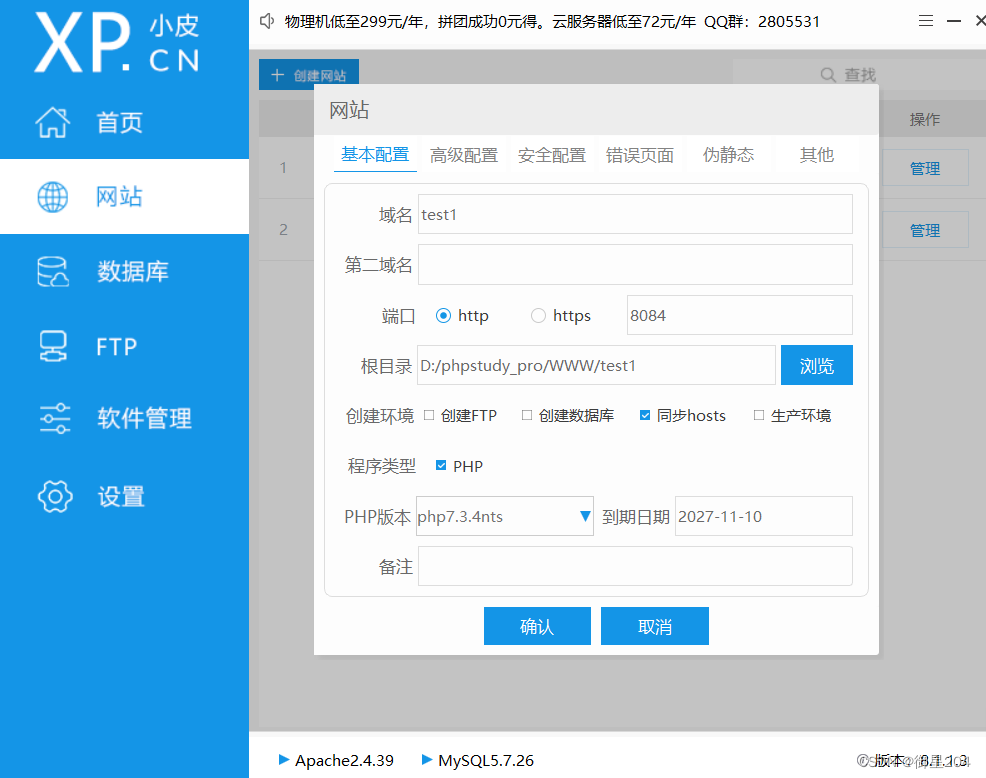Switch to the 伪静态 tab

[728, 155]
